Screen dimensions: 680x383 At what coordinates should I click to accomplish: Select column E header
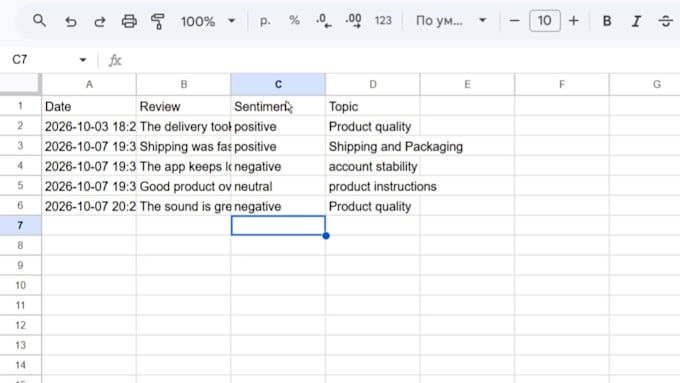click(x=467, y=84)
